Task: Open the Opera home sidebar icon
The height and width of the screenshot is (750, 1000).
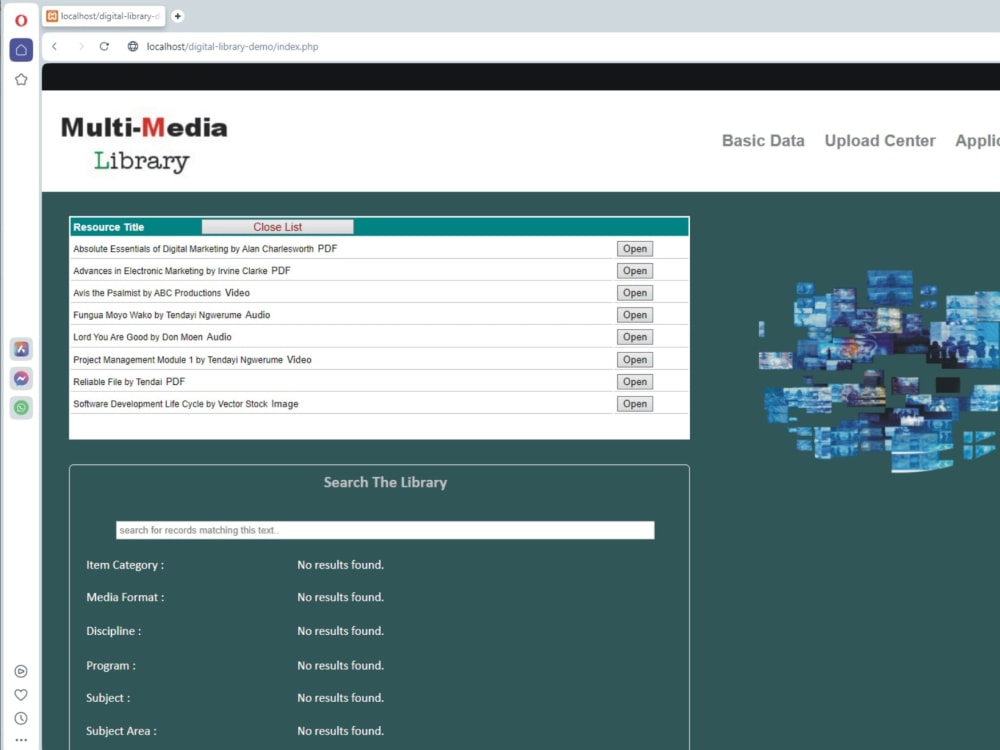Action: click(21, 50)
